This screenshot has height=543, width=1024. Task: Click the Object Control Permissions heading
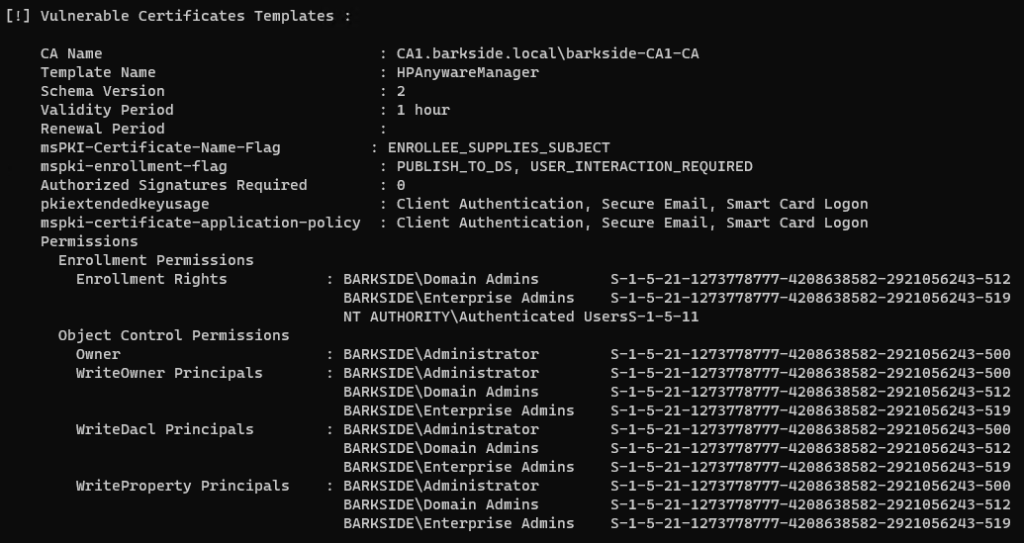173,335
